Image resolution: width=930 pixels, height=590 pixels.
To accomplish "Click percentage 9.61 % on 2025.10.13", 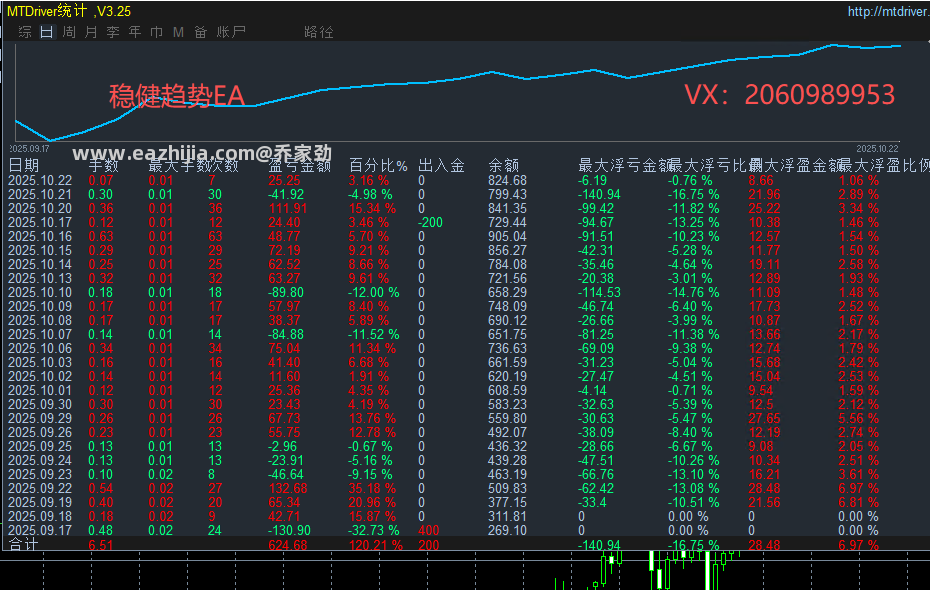I will (368, 278).
